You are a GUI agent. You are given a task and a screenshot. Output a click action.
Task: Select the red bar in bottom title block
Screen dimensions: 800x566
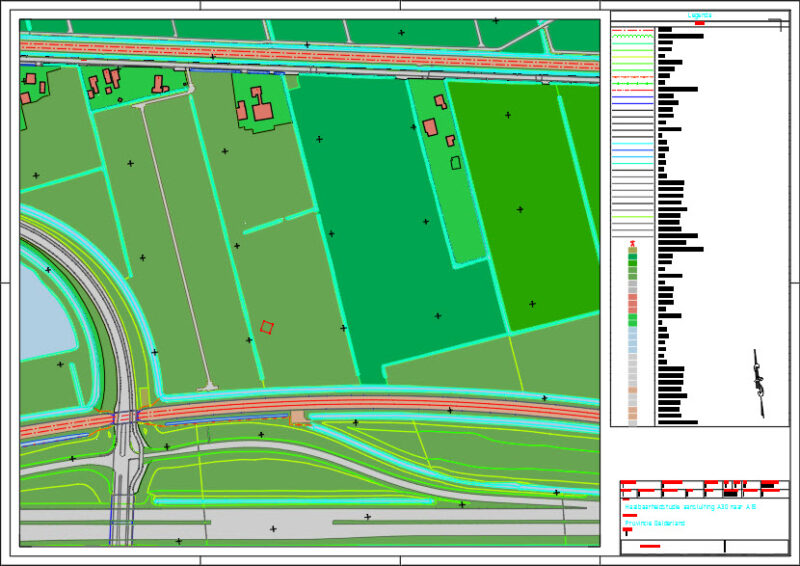click(650, 546)
